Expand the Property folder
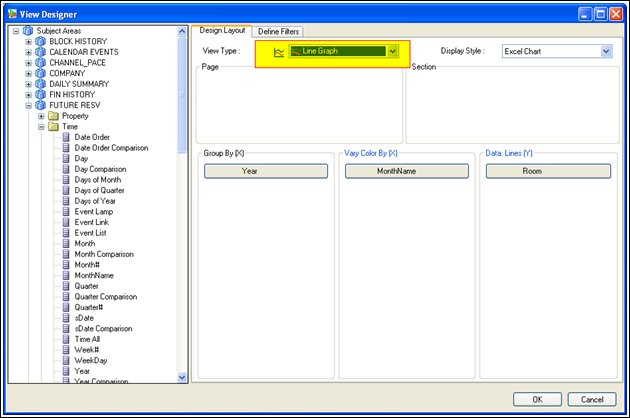The height and width of the screenshot is (418, 630). [x=41, y=116]
